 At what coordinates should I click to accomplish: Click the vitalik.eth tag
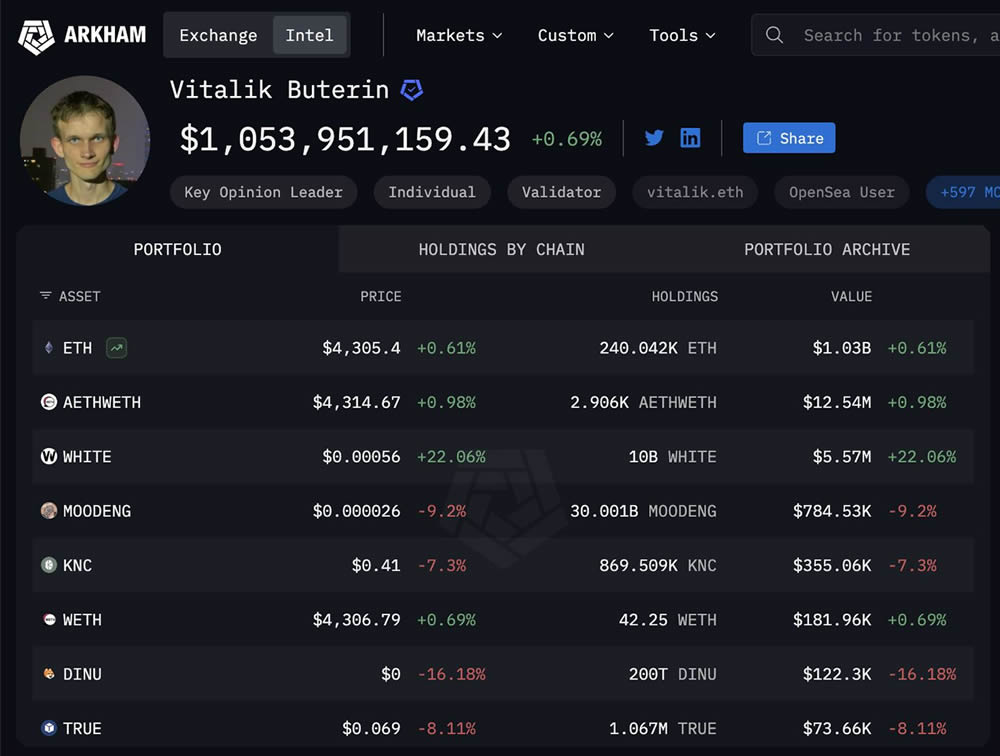(695, 192)
